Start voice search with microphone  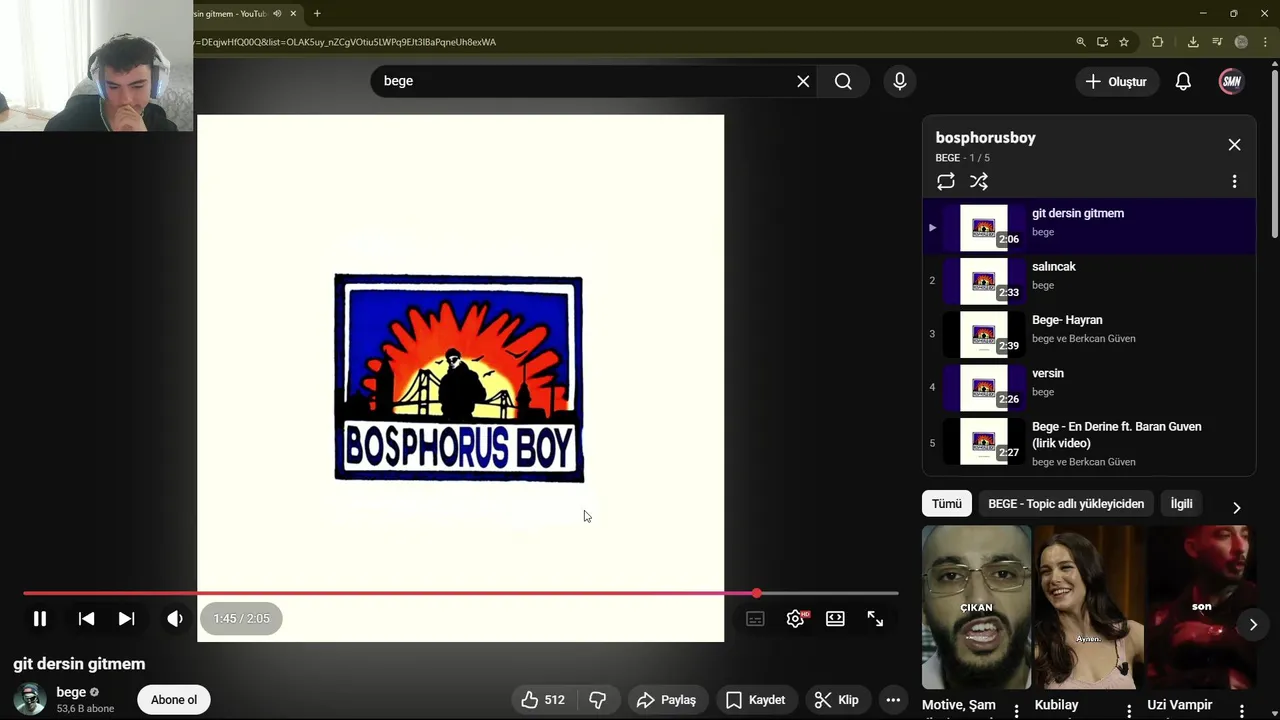point(900,81)
